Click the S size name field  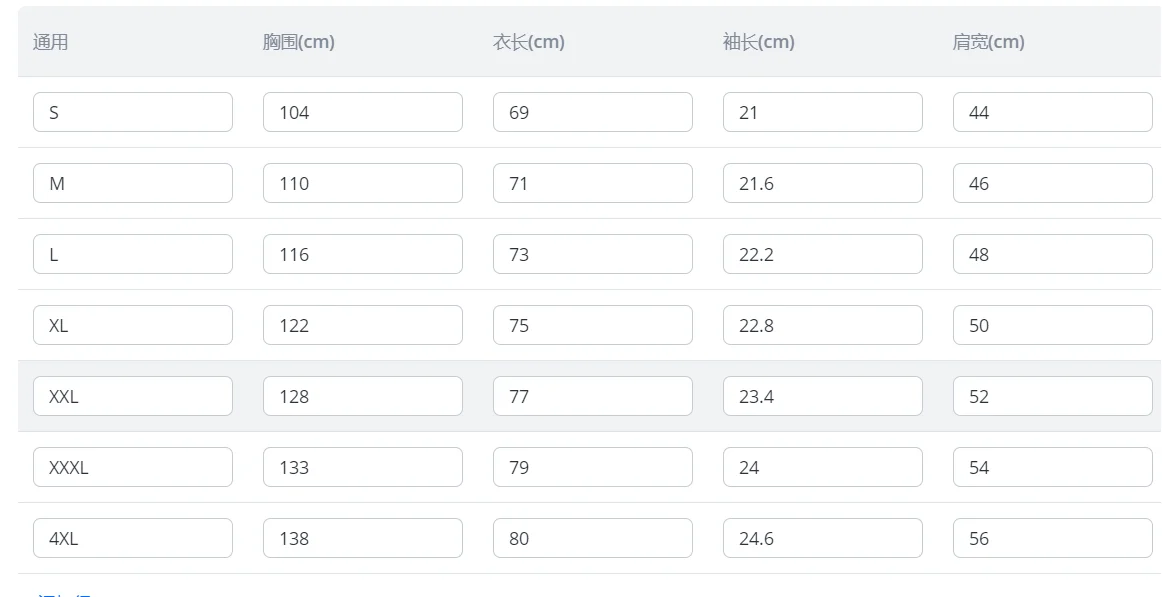(132, 112)
